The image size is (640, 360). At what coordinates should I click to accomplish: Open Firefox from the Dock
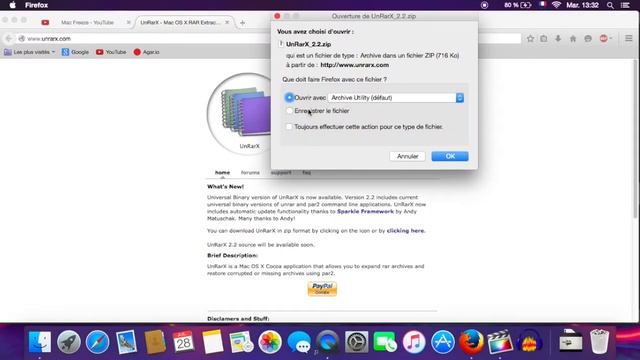coord(471,342)
